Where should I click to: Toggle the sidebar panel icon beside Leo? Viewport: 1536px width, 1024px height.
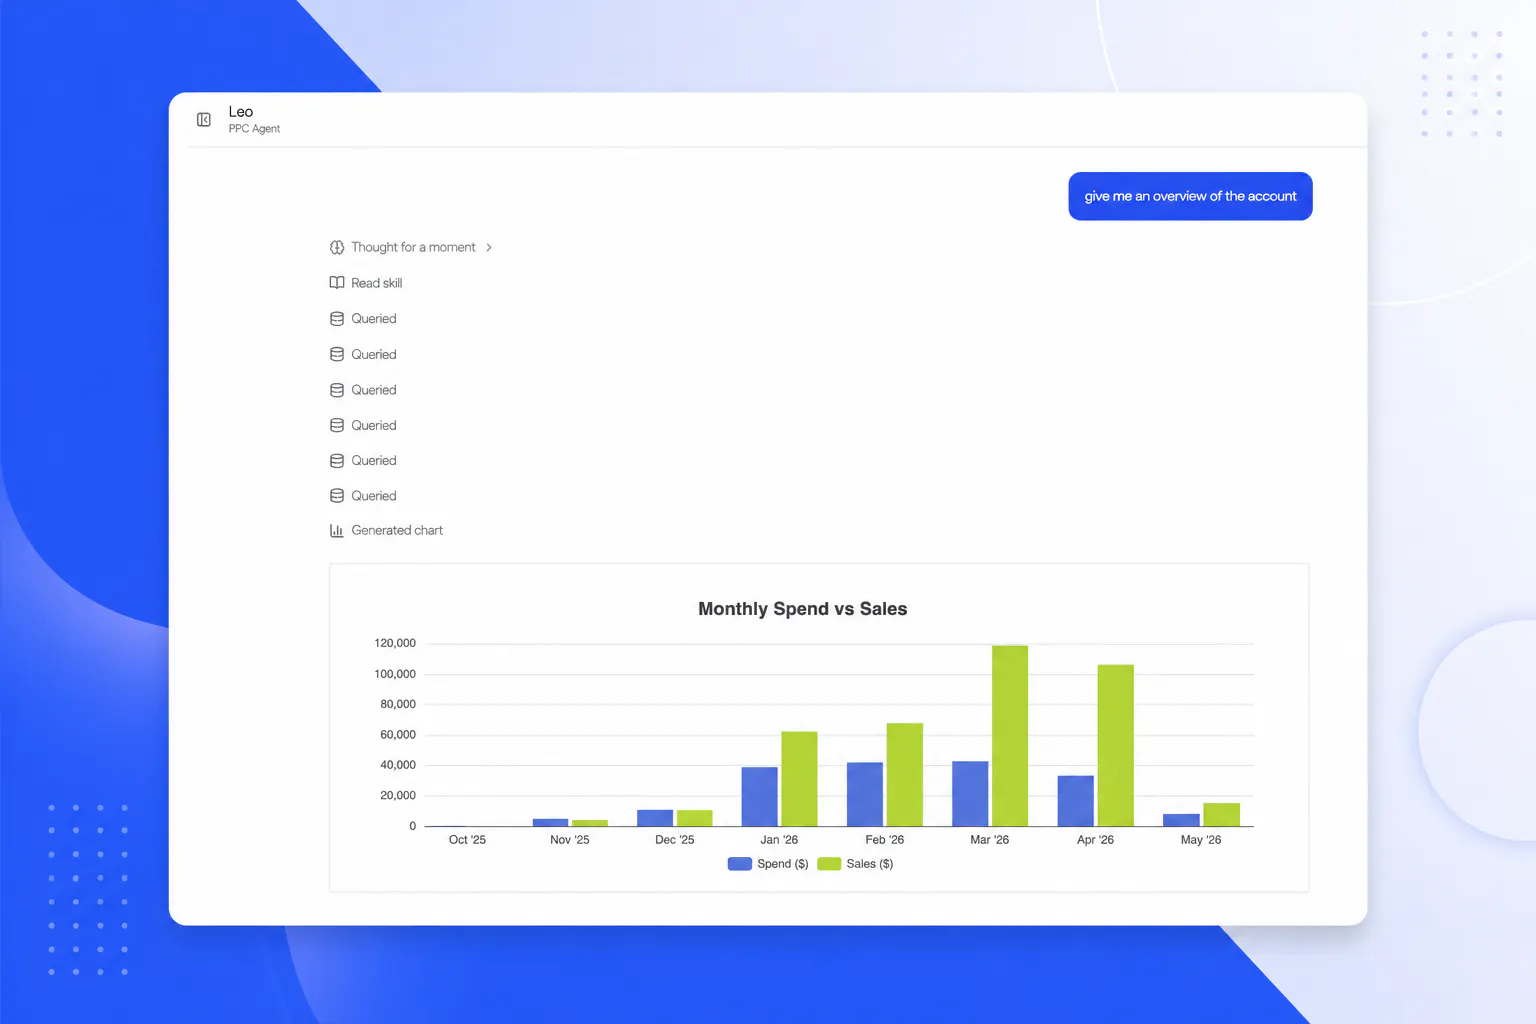tap(204, 120)
